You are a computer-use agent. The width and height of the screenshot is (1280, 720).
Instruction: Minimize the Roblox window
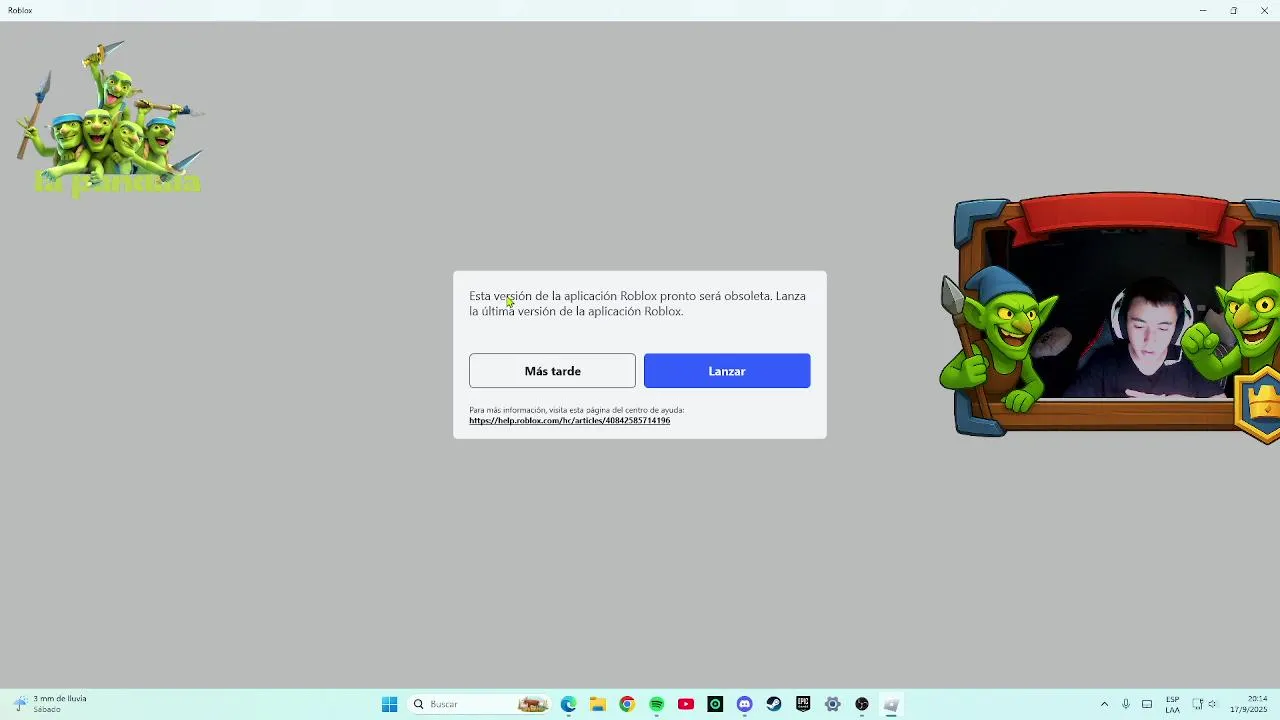tap(1203, 10)
